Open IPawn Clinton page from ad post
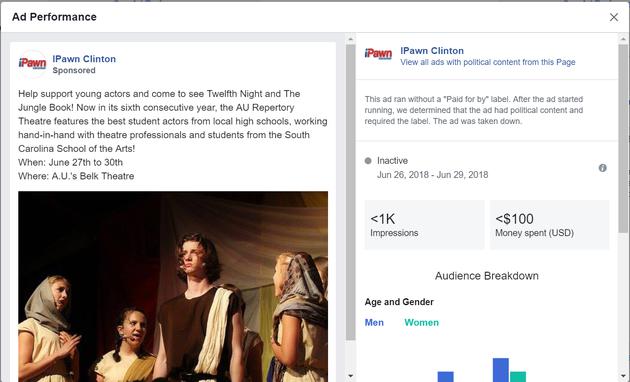 pos(84,59)
